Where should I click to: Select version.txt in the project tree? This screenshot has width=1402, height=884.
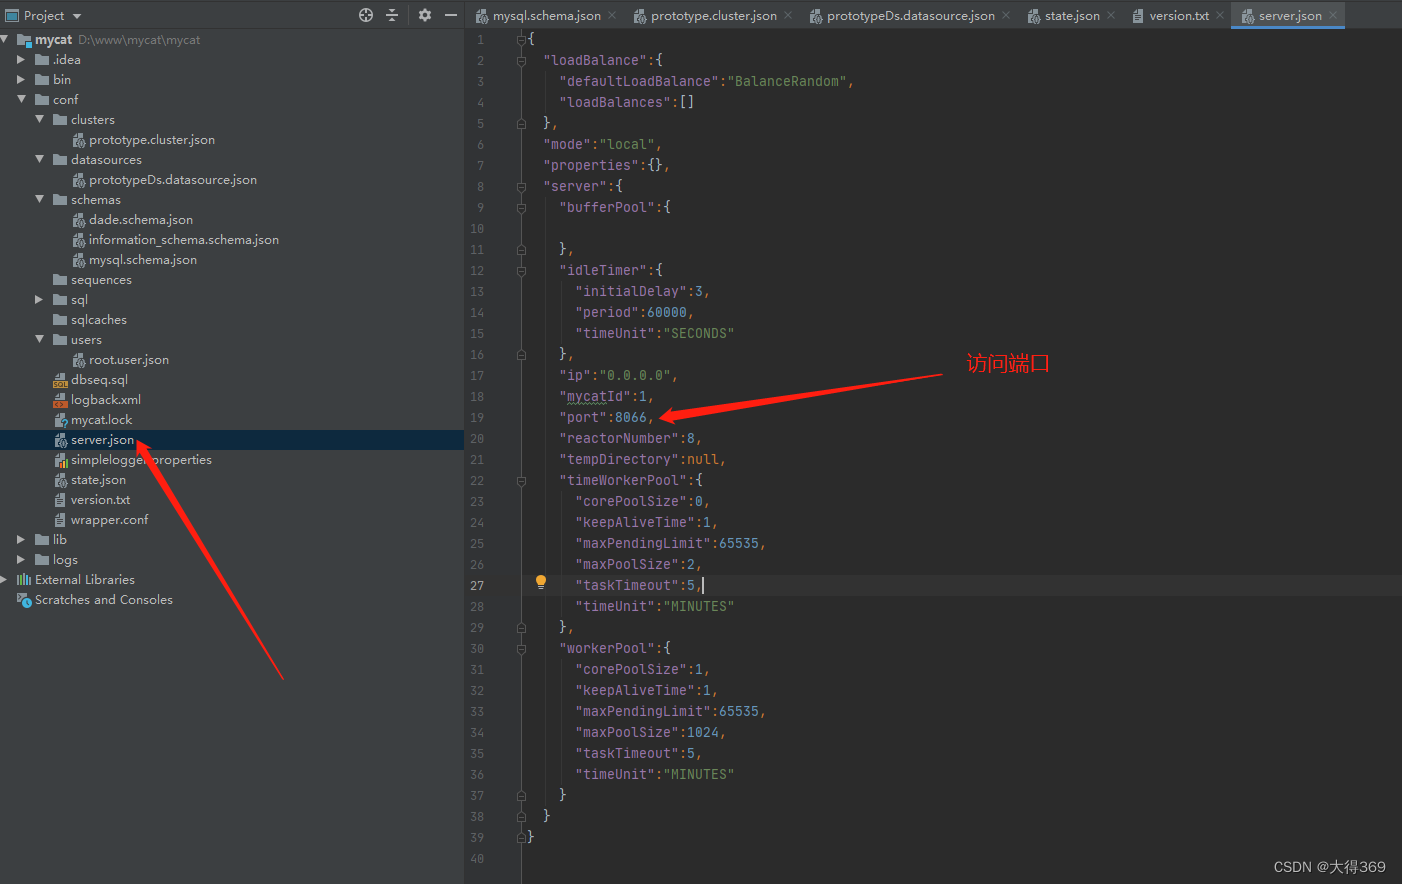click(x=100, y=500)
